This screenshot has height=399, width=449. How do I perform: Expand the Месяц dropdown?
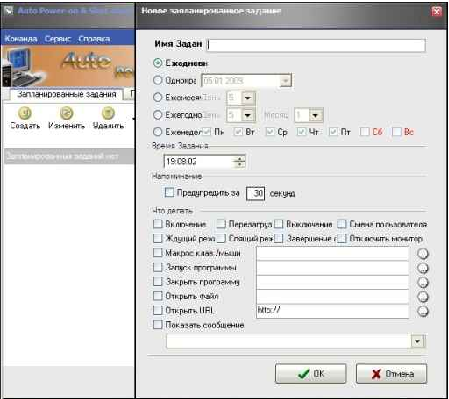pos(315,115)
